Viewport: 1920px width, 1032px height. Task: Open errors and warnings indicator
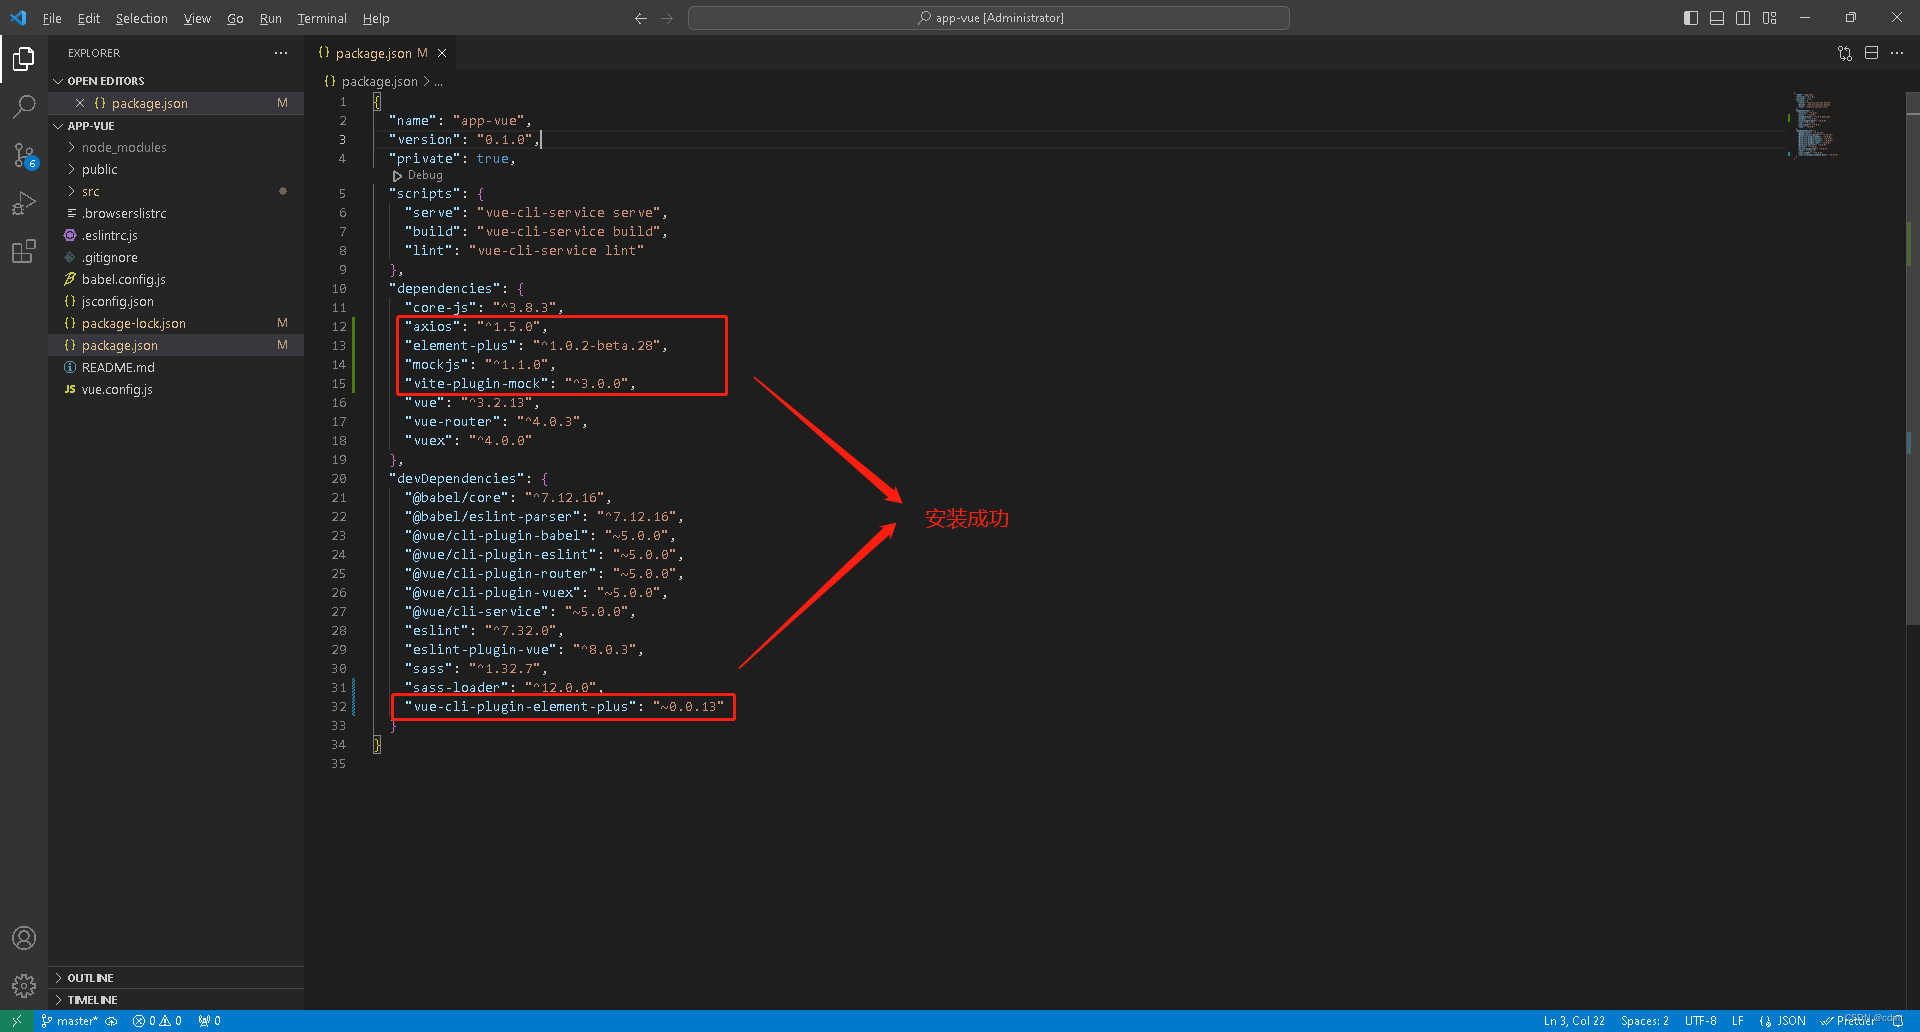click(157, 1021)
